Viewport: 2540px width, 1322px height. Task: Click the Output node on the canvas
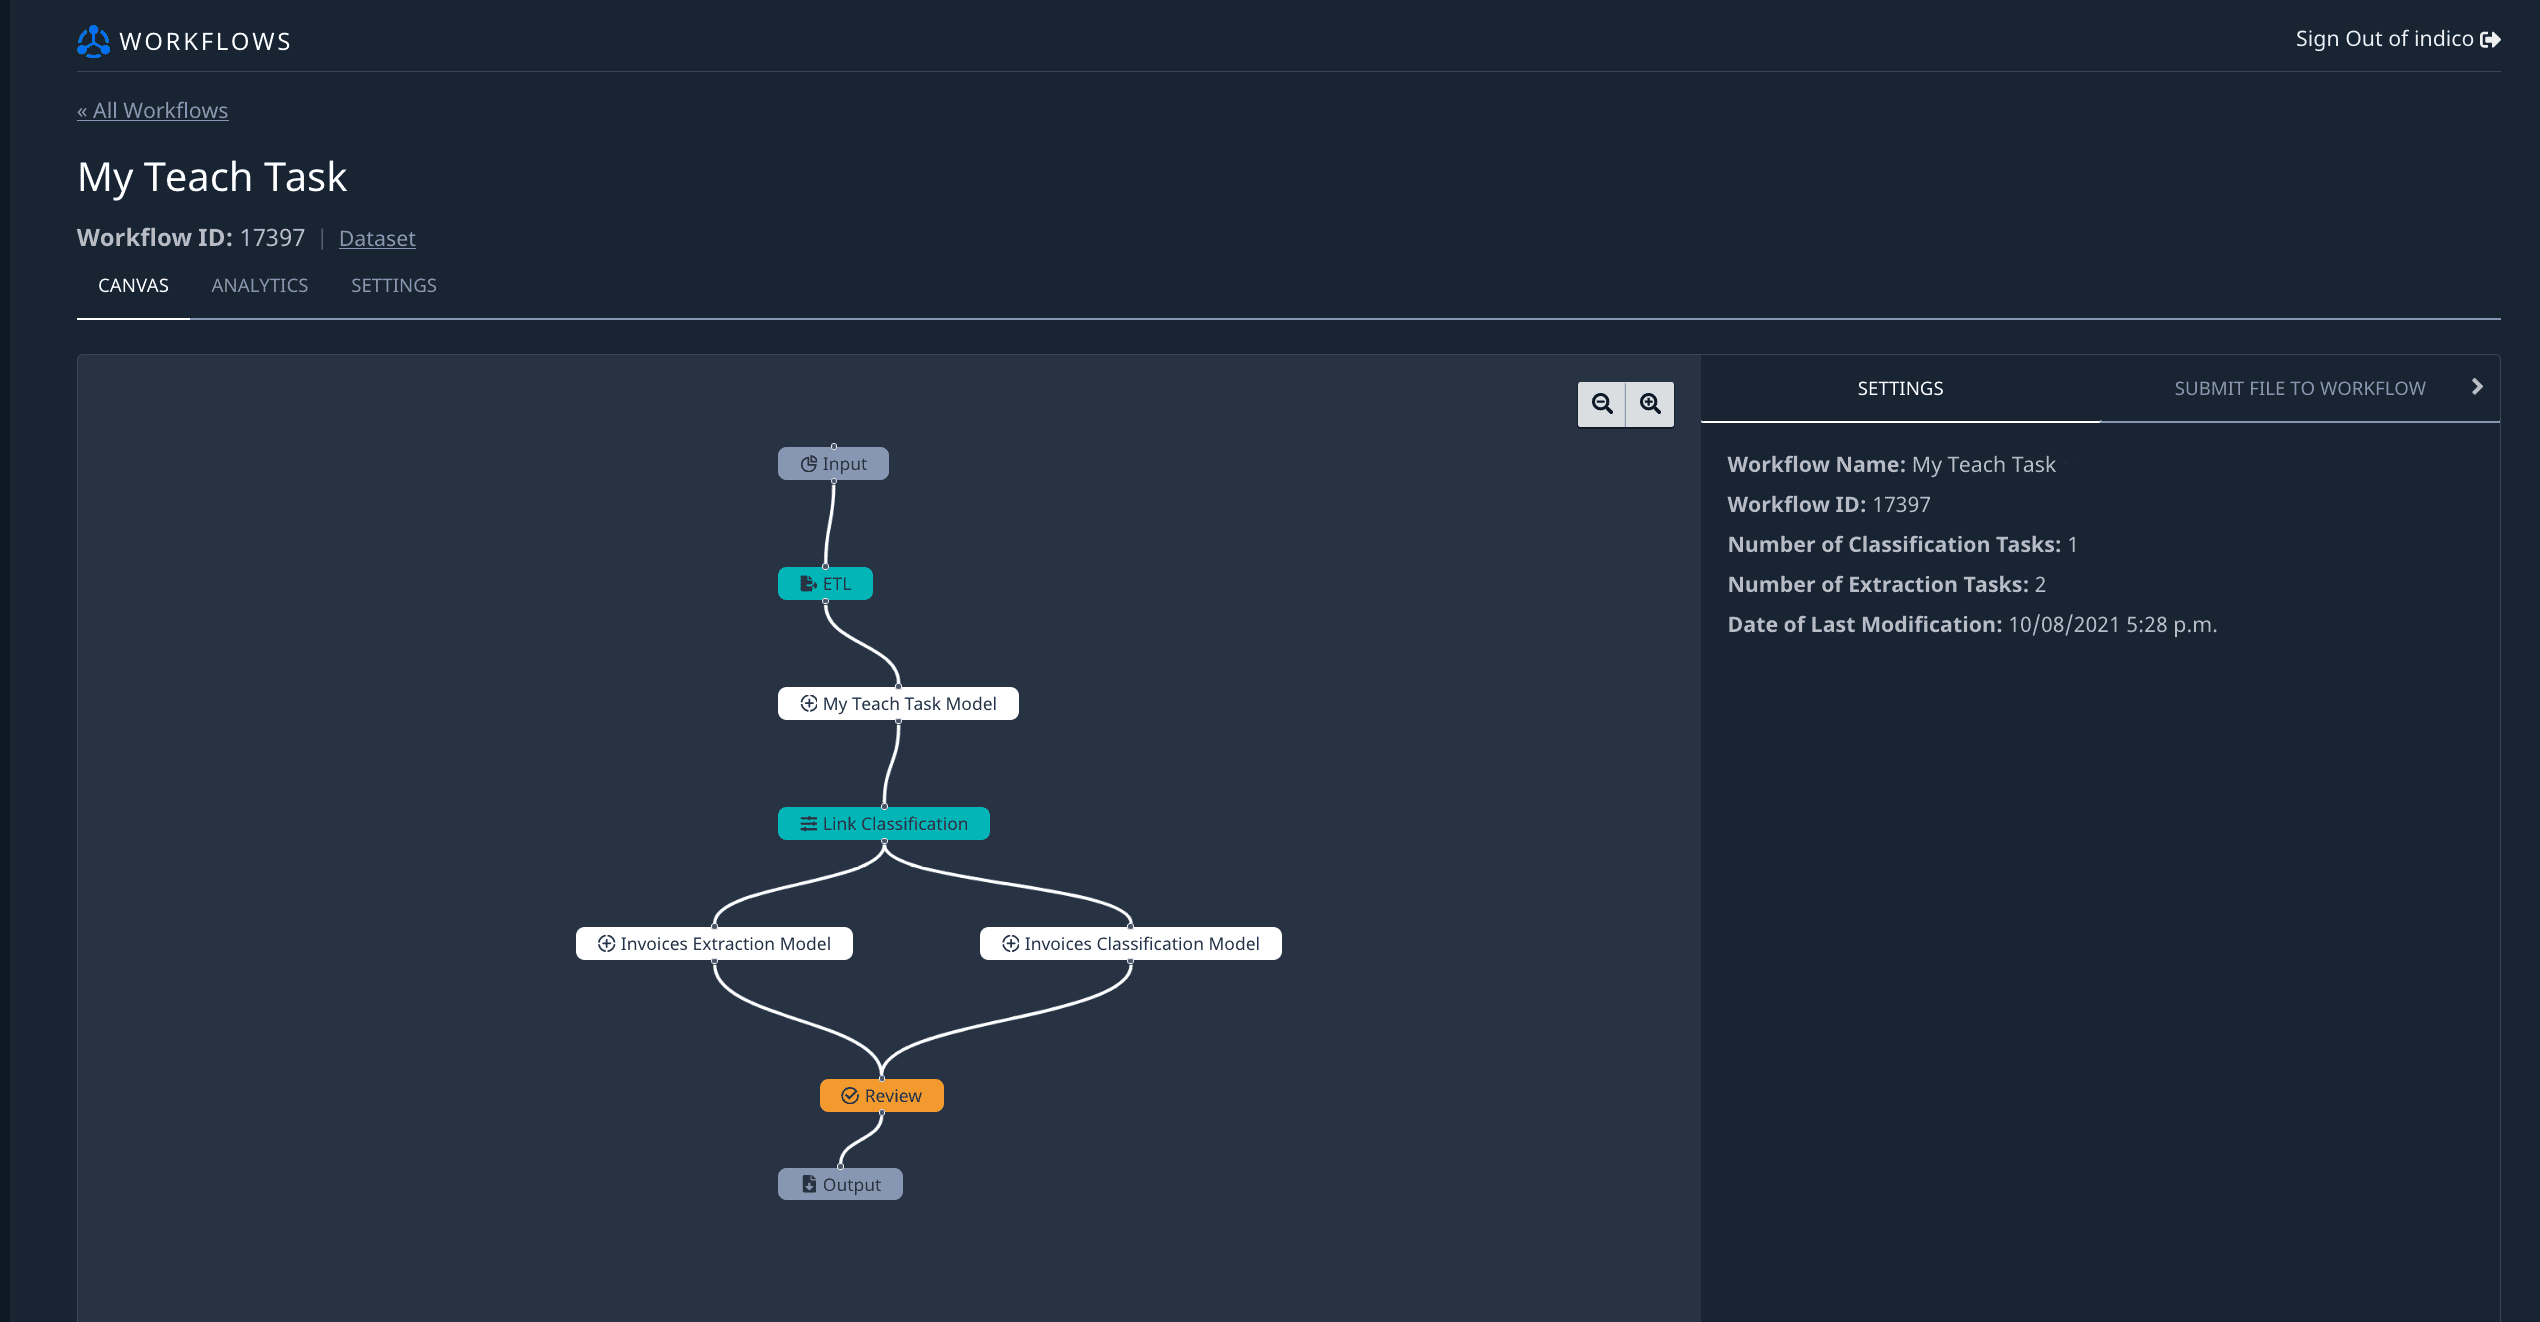tap(840, 1185)
